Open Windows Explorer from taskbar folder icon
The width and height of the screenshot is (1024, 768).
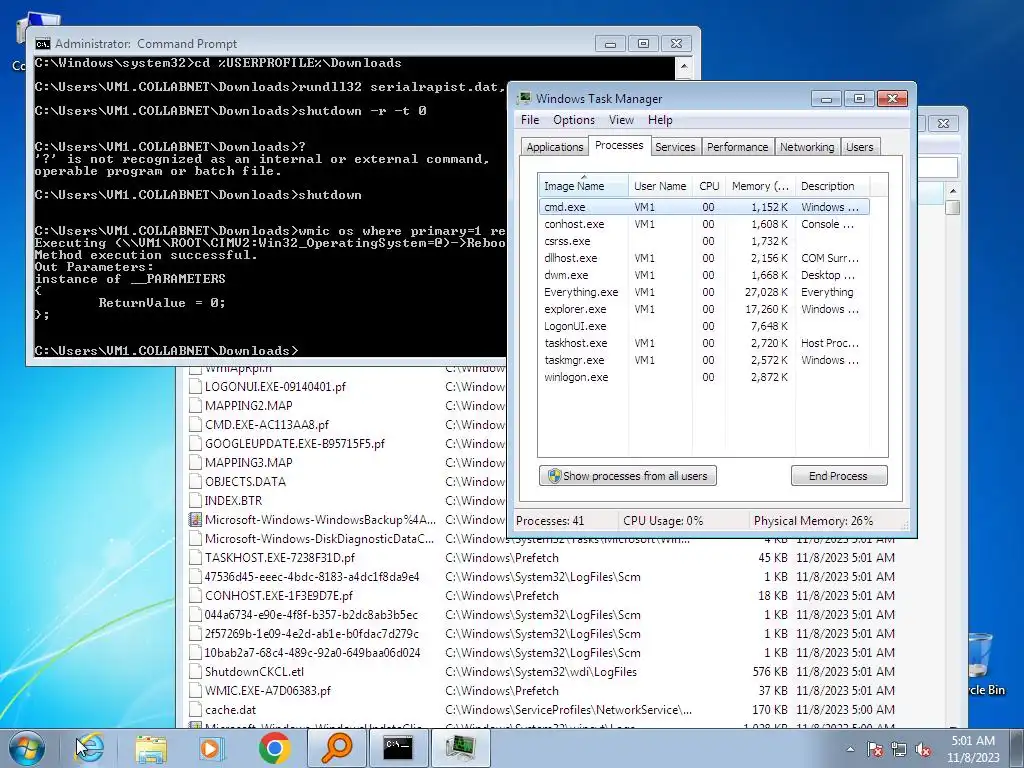pos(151,748)
